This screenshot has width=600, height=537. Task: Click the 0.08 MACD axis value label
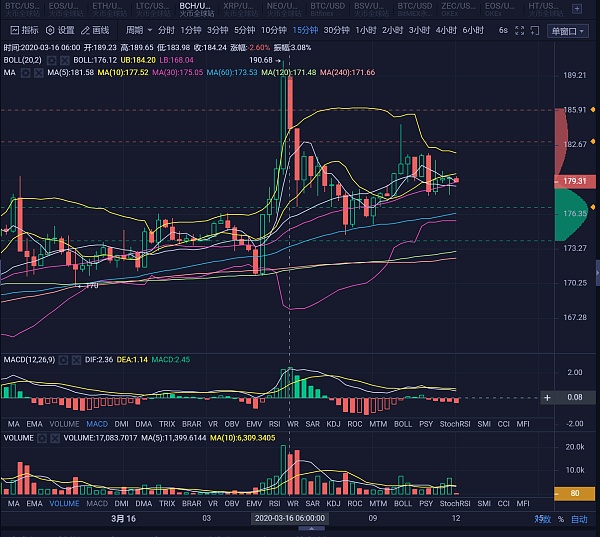click(x=575, y=397)
